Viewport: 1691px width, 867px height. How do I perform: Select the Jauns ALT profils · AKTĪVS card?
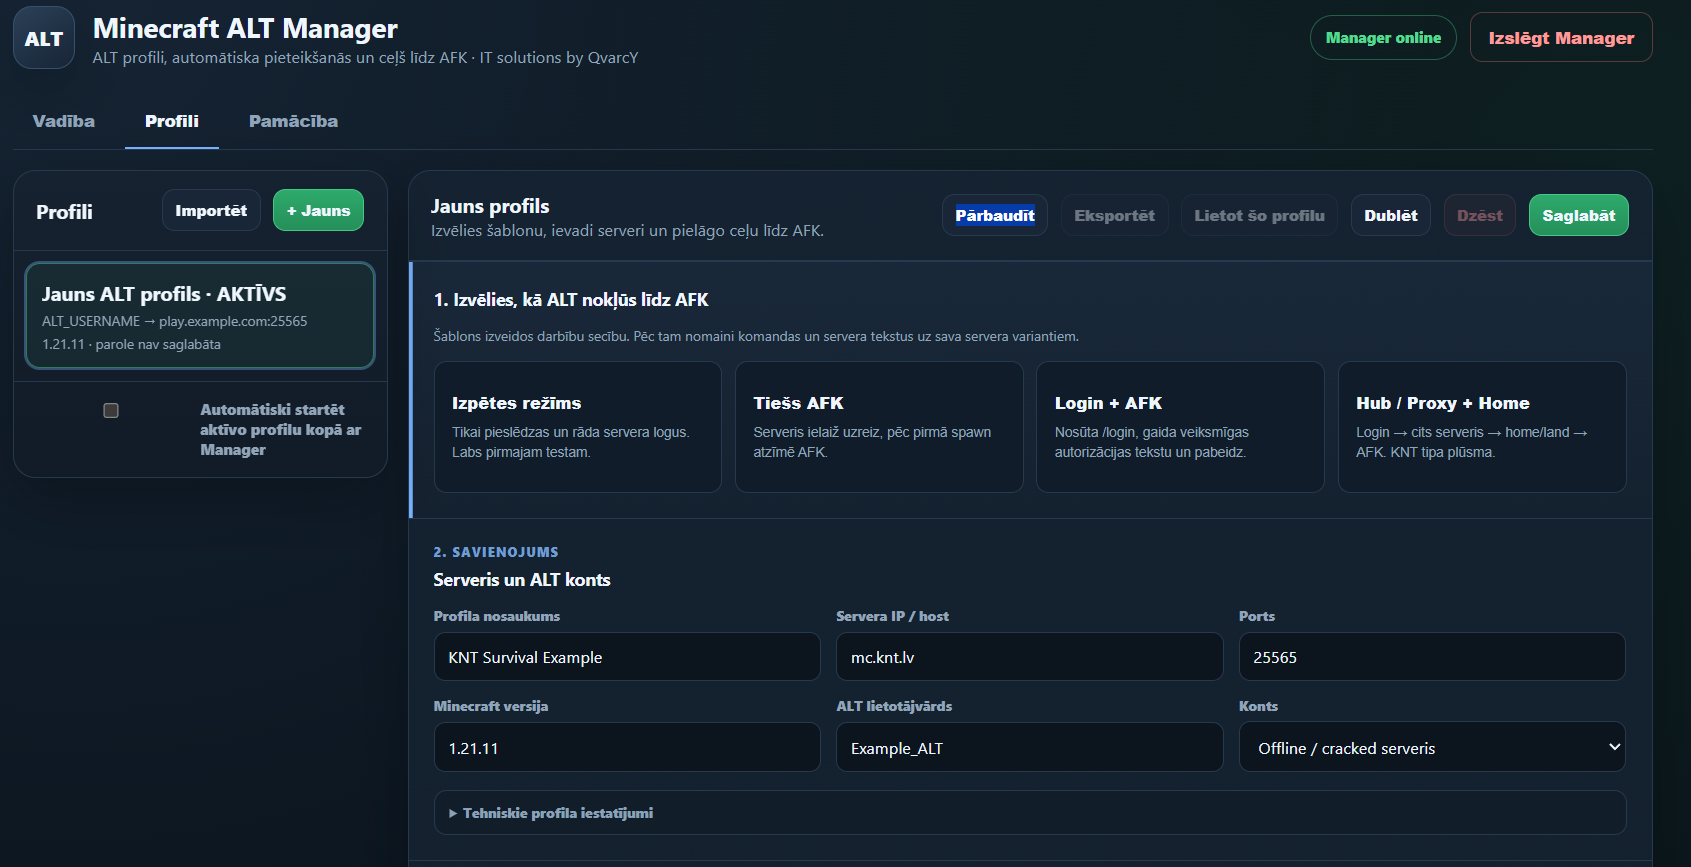point(200,316)
